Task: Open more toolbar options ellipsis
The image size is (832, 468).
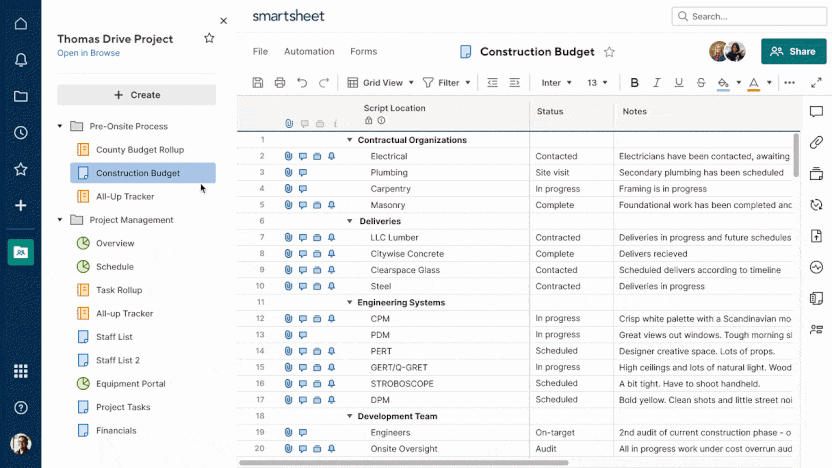Action: pos(790,82)
